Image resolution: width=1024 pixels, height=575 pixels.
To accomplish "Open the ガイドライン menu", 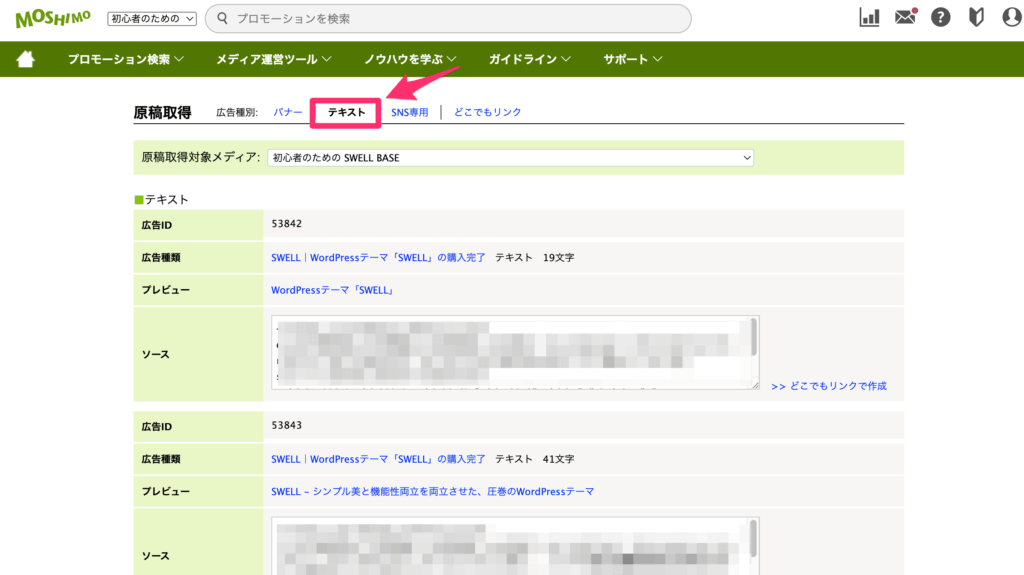I will point(529,59).
